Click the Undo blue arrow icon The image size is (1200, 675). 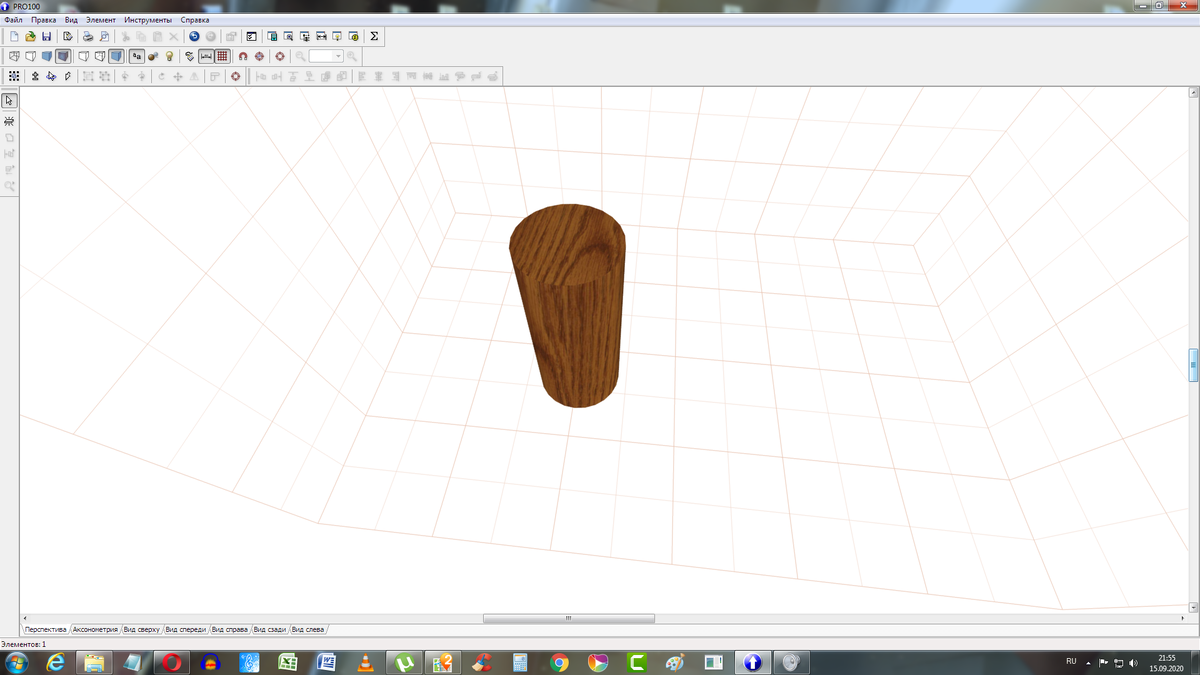point(194,36)
